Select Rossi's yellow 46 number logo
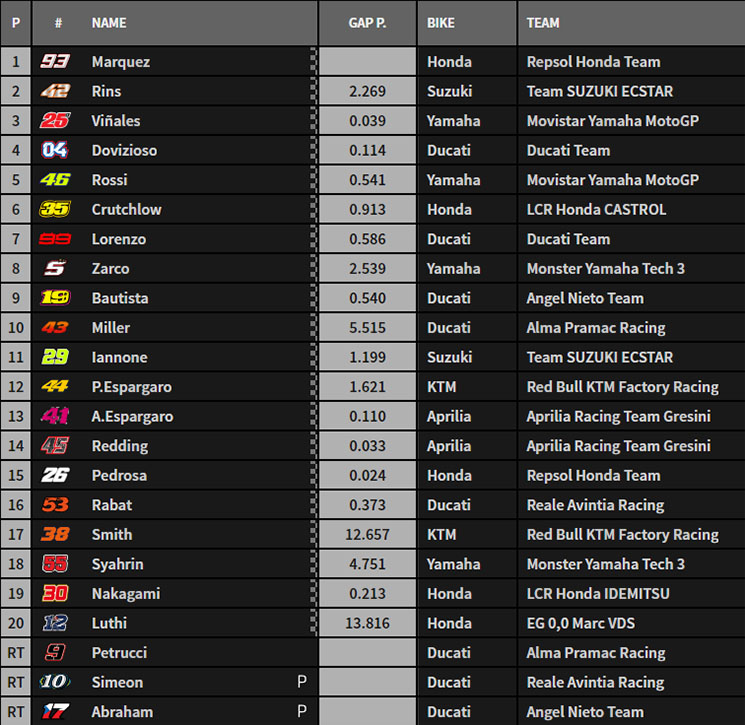This screenshot has width=745, height=725. pyautogui.click(x=55, y=180)
